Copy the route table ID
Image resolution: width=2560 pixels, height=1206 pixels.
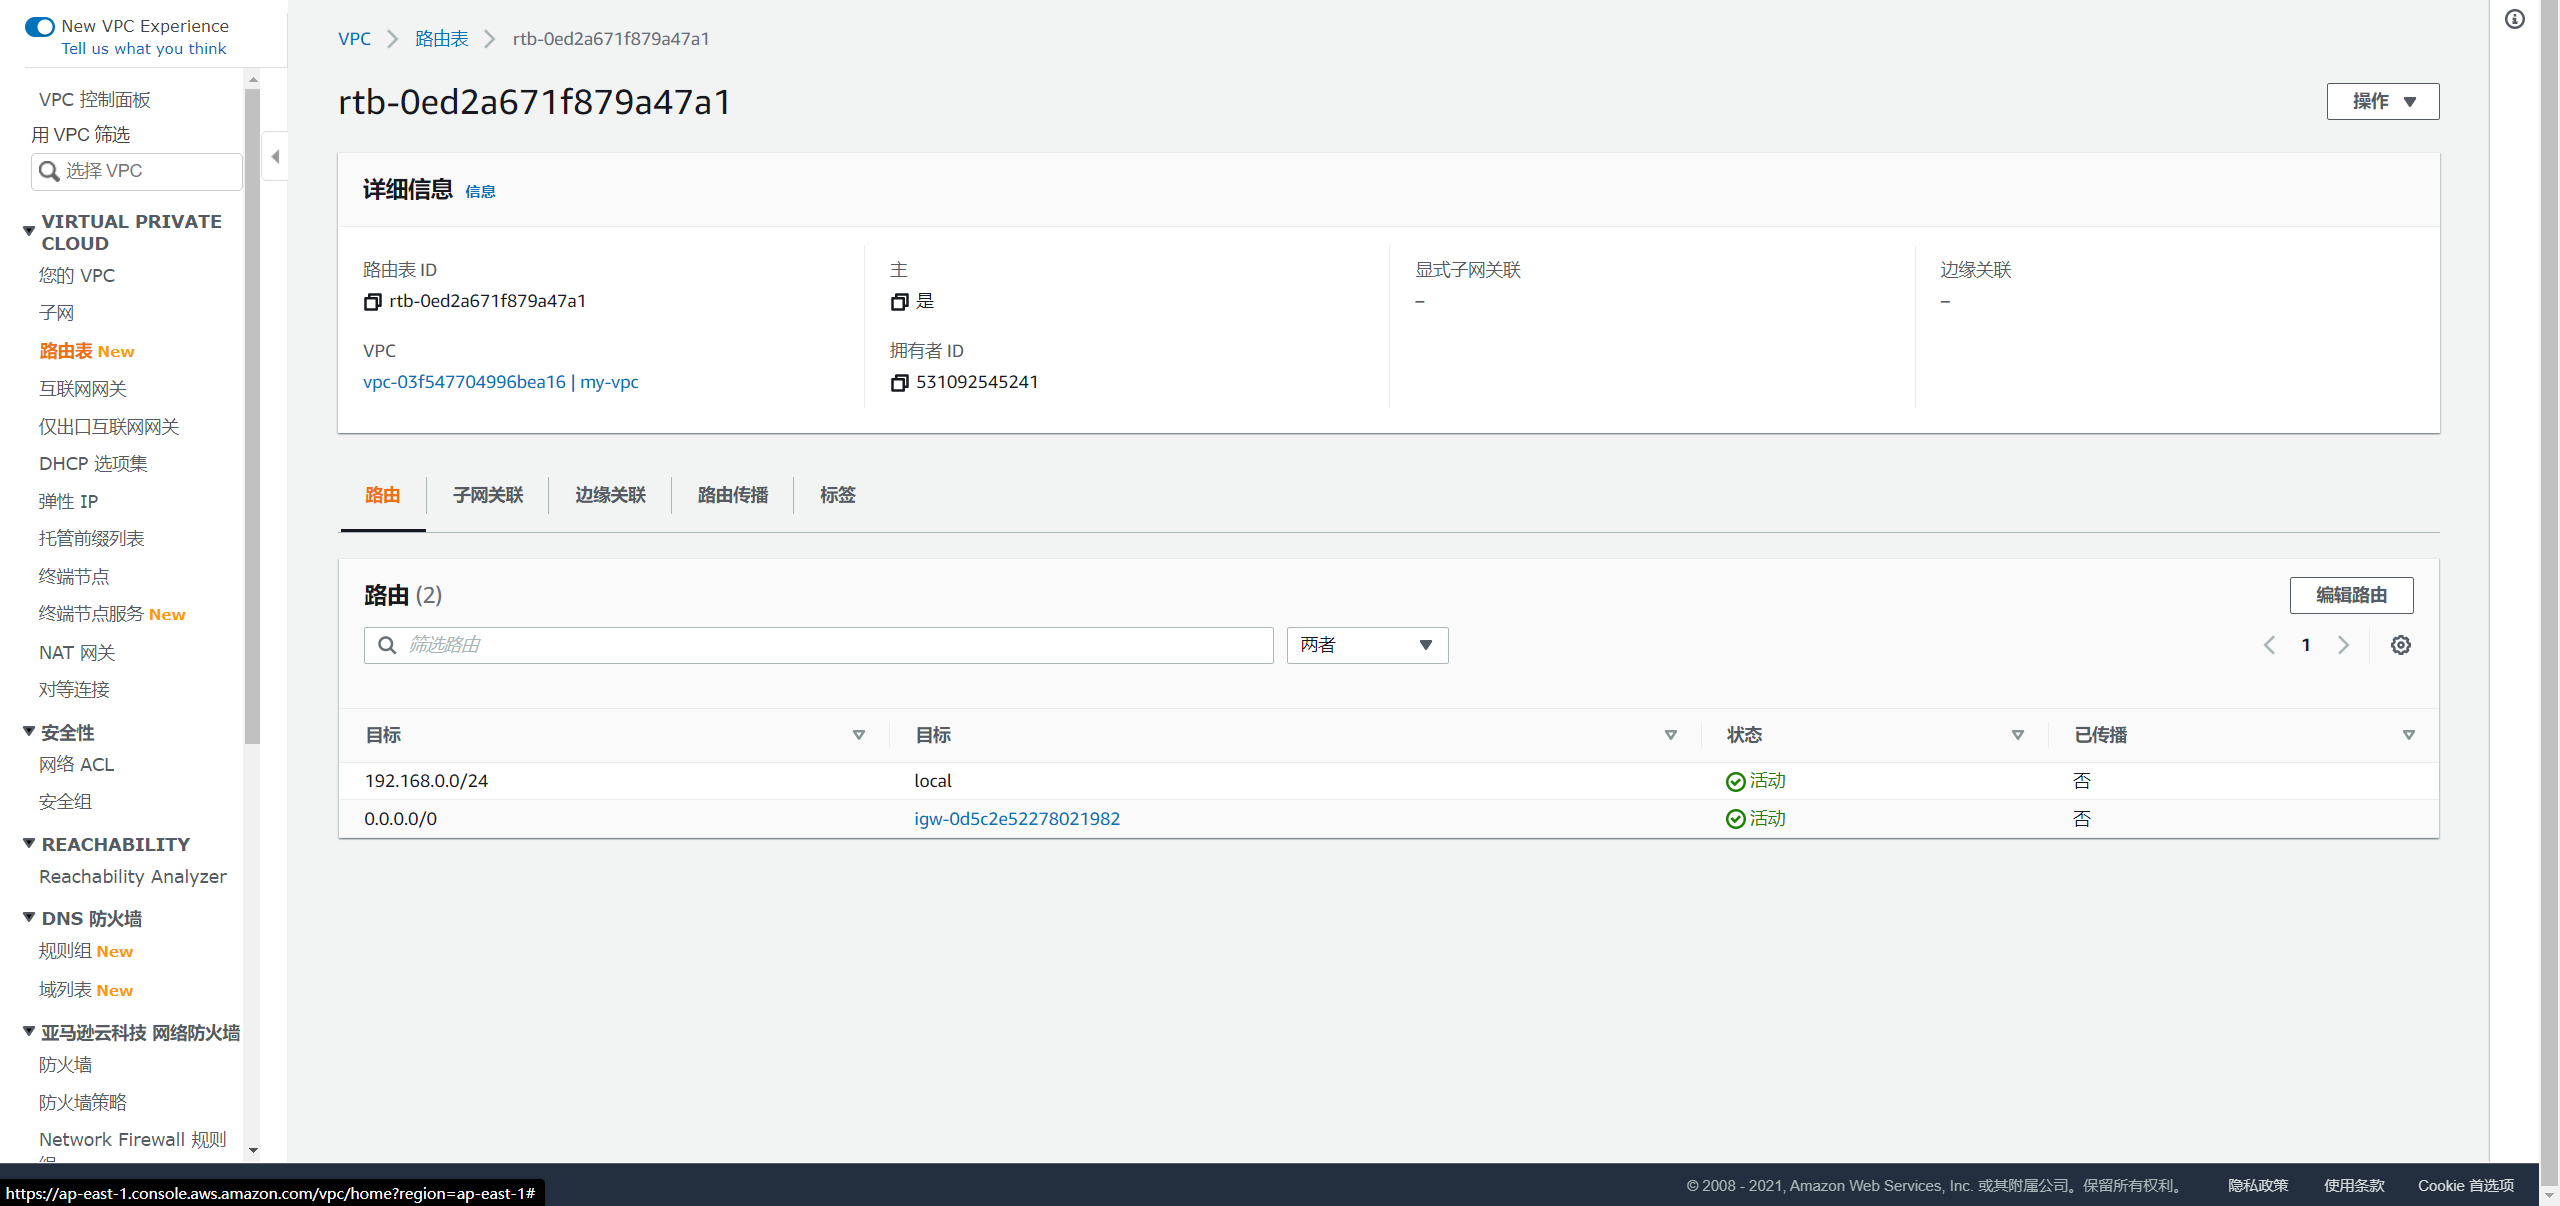click(x=373, y=302)
